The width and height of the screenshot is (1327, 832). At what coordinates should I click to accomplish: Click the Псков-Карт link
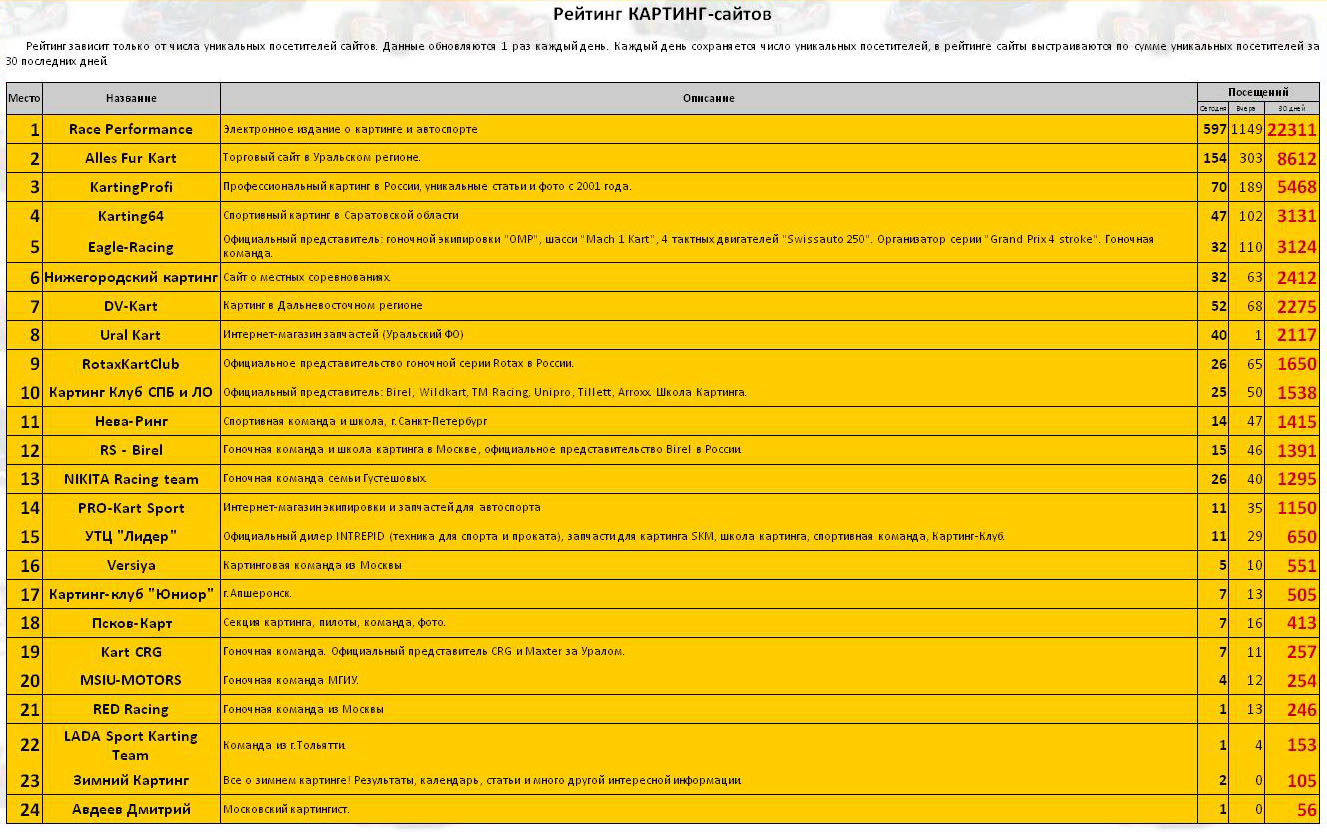point(130,623)
